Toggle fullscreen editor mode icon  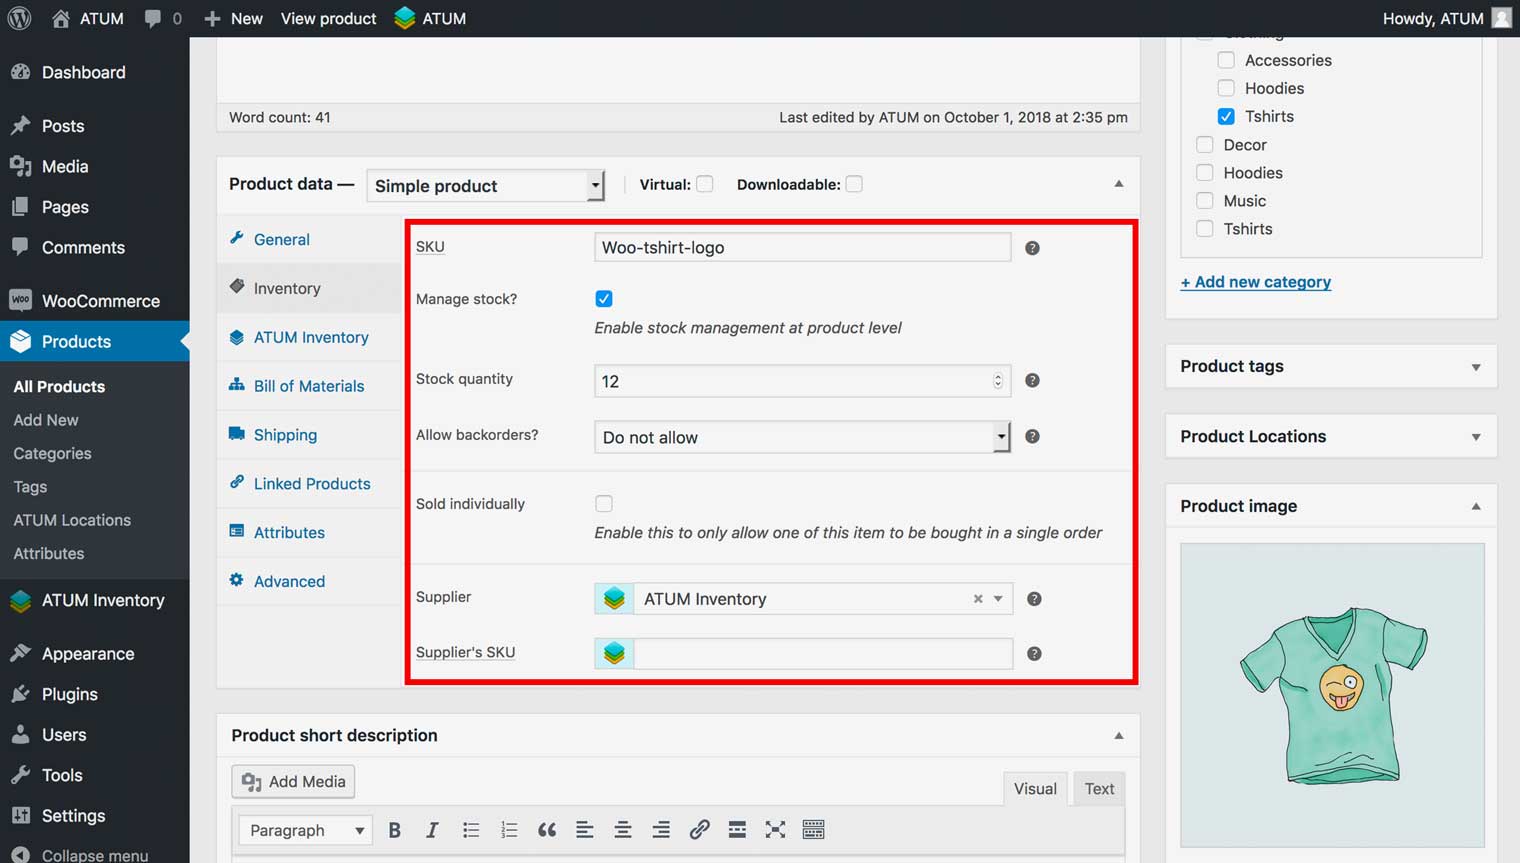click(x=775, y=830)
